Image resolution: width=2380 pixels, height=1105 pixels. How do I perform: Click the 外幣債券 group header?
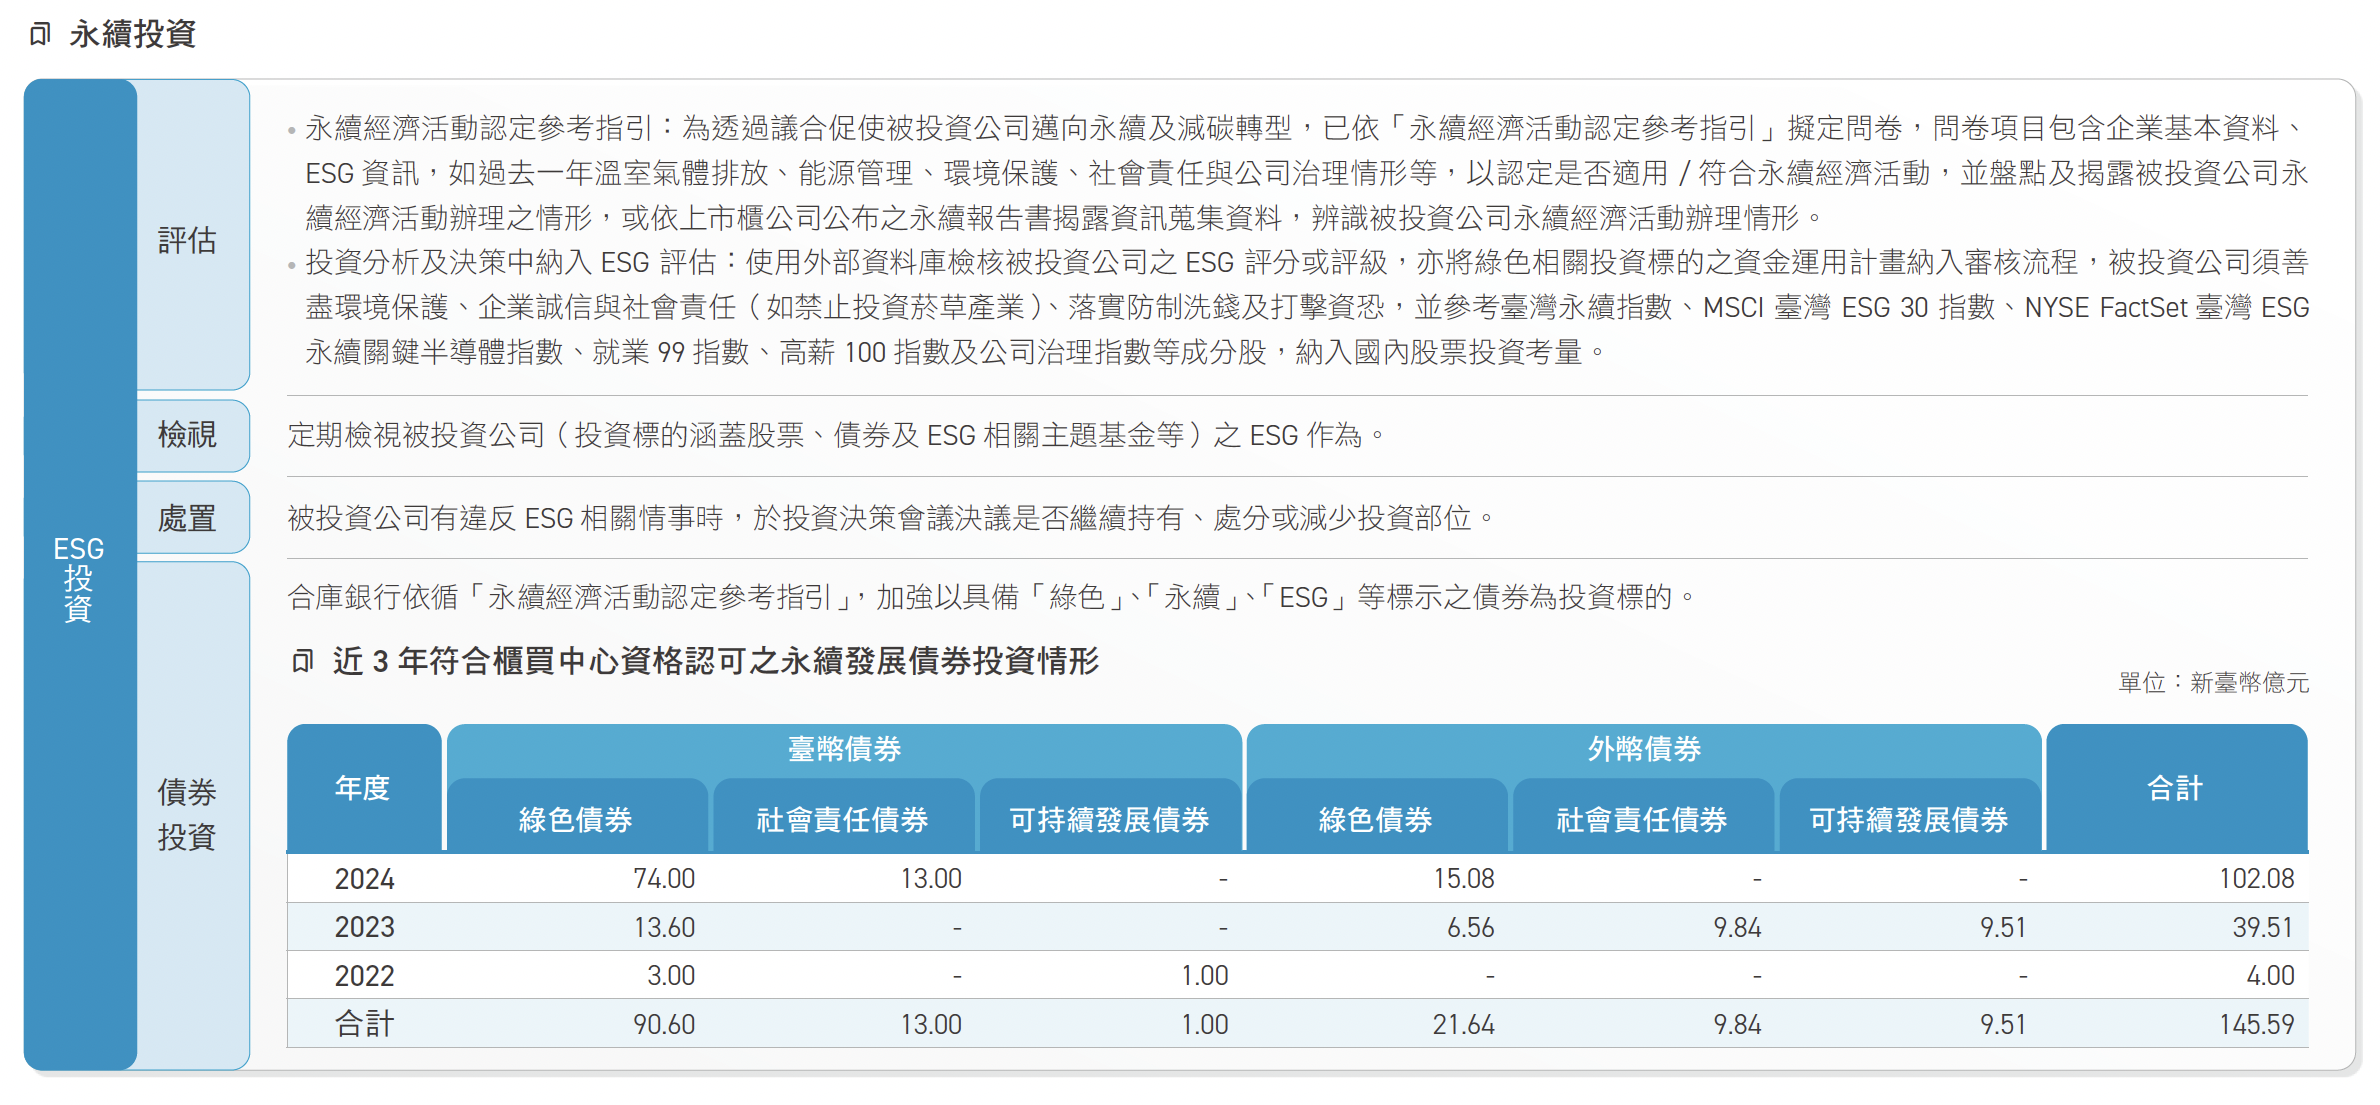click(1644, 749)
